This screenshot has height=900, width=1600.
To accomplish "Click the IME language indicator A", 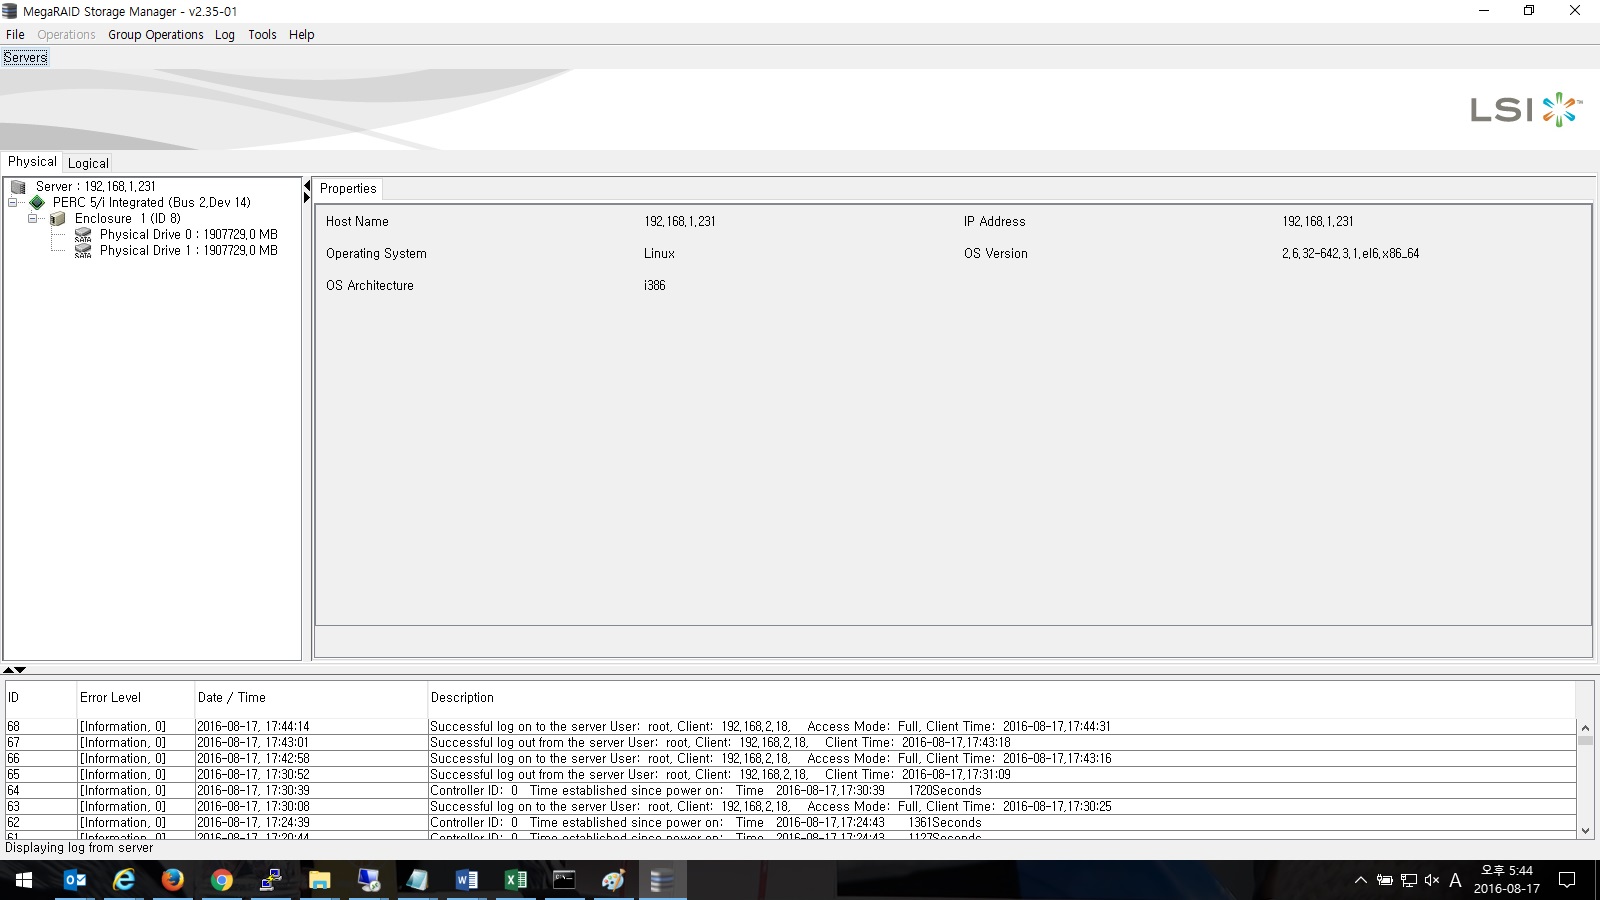I will pyautogui.click(x=1455, y=880).
